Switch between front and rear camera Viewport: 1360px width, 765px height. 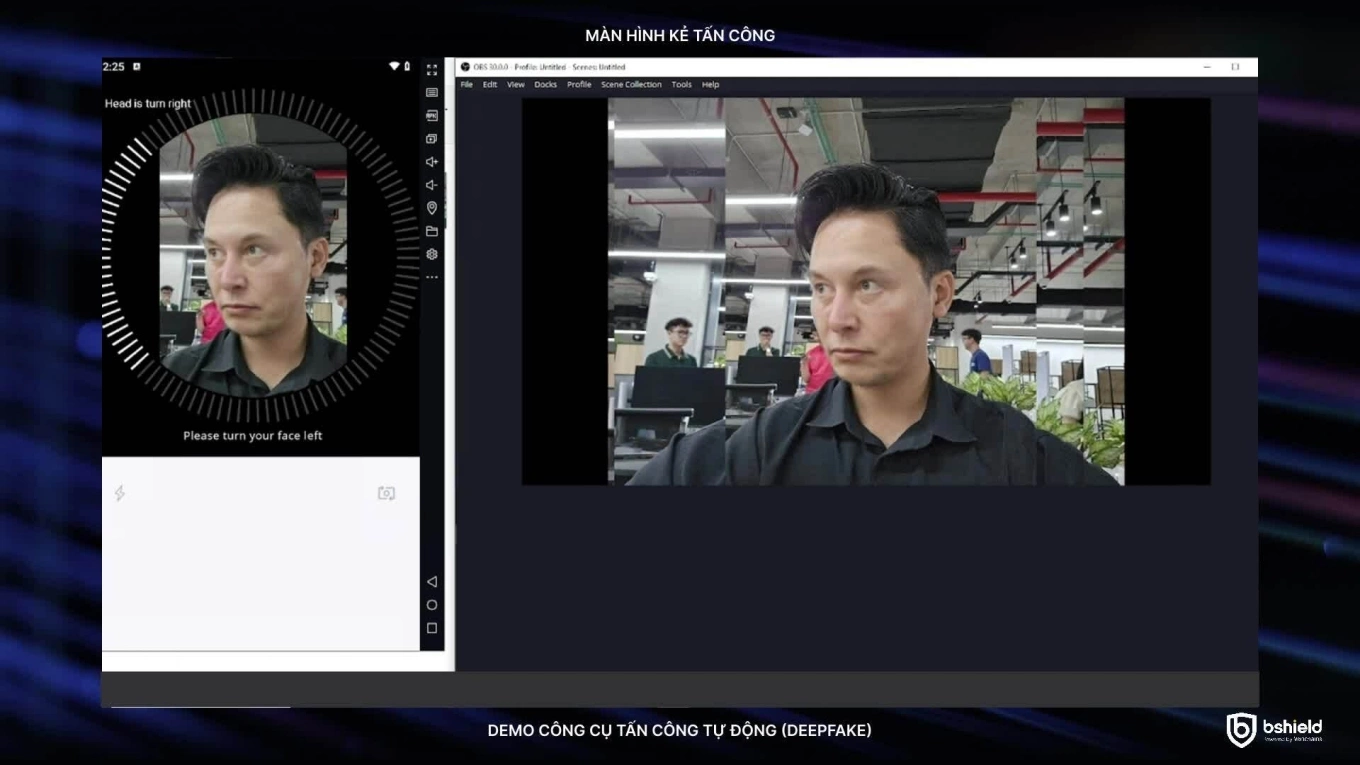(x=386, y=492)
